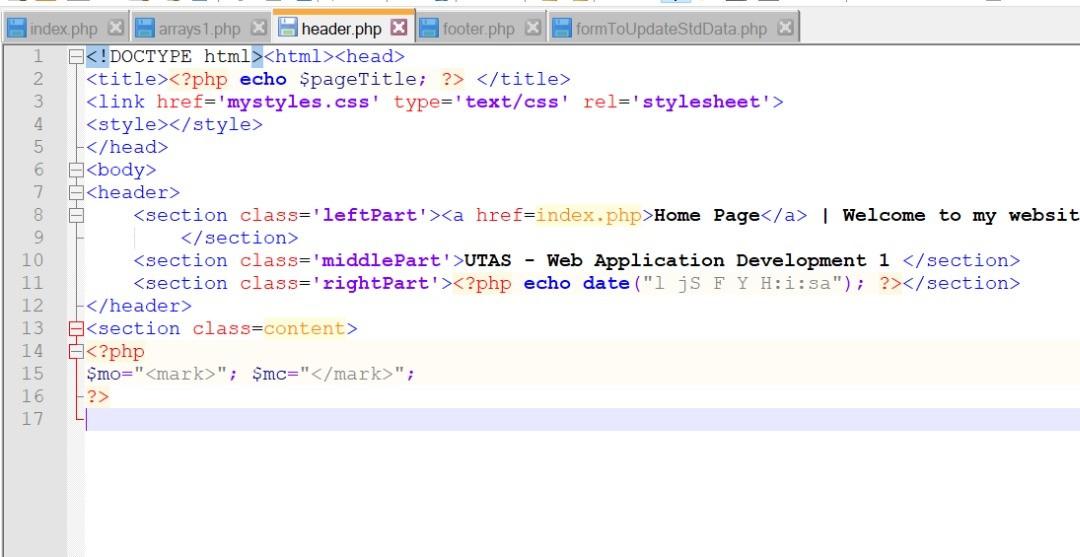Screen dimensions: 1080x557
Task: Open the formToUpdateStdData.php tab
Action: 672,29
